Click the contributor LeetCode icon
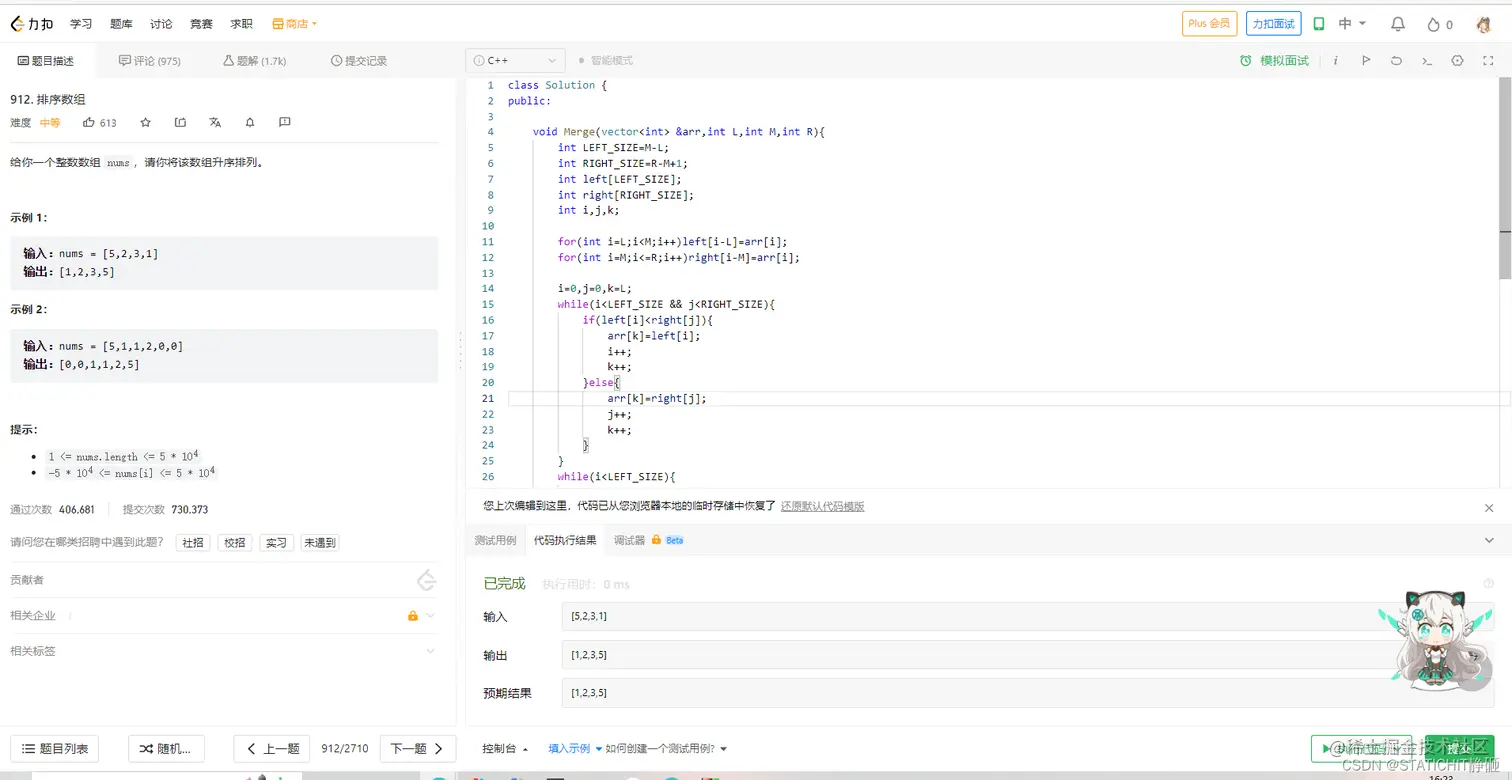 pyautogui.click(x=427, y=580)
